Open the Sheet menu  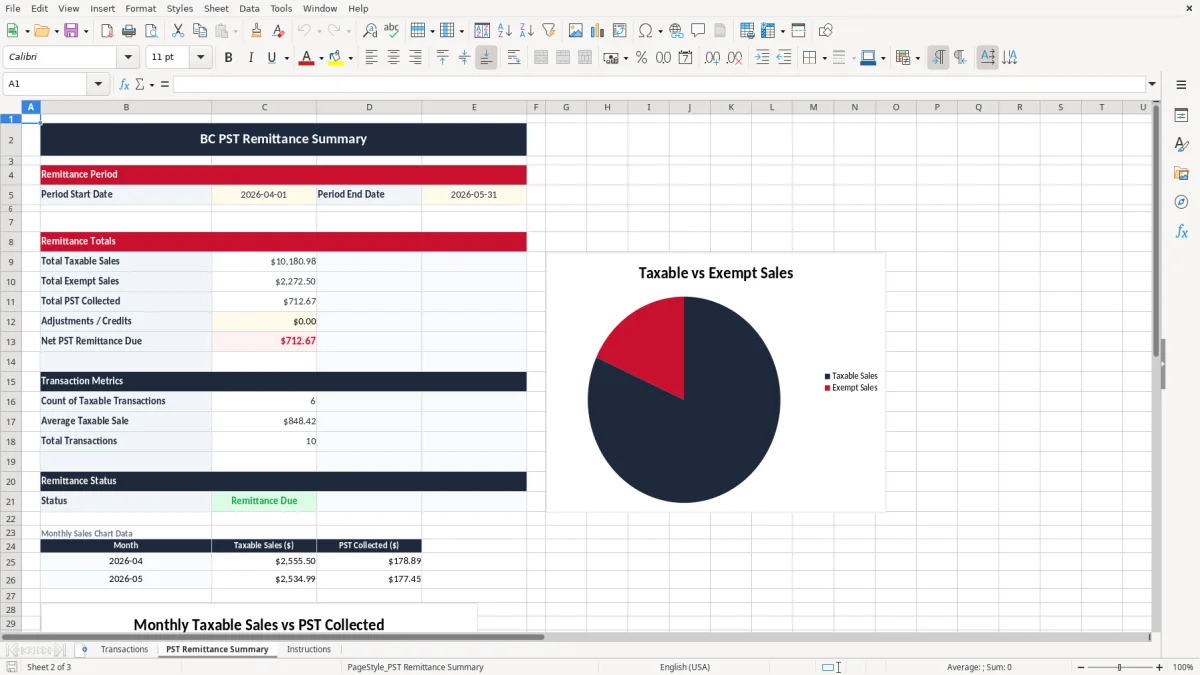pyautogui.click(x=216, y=8)
